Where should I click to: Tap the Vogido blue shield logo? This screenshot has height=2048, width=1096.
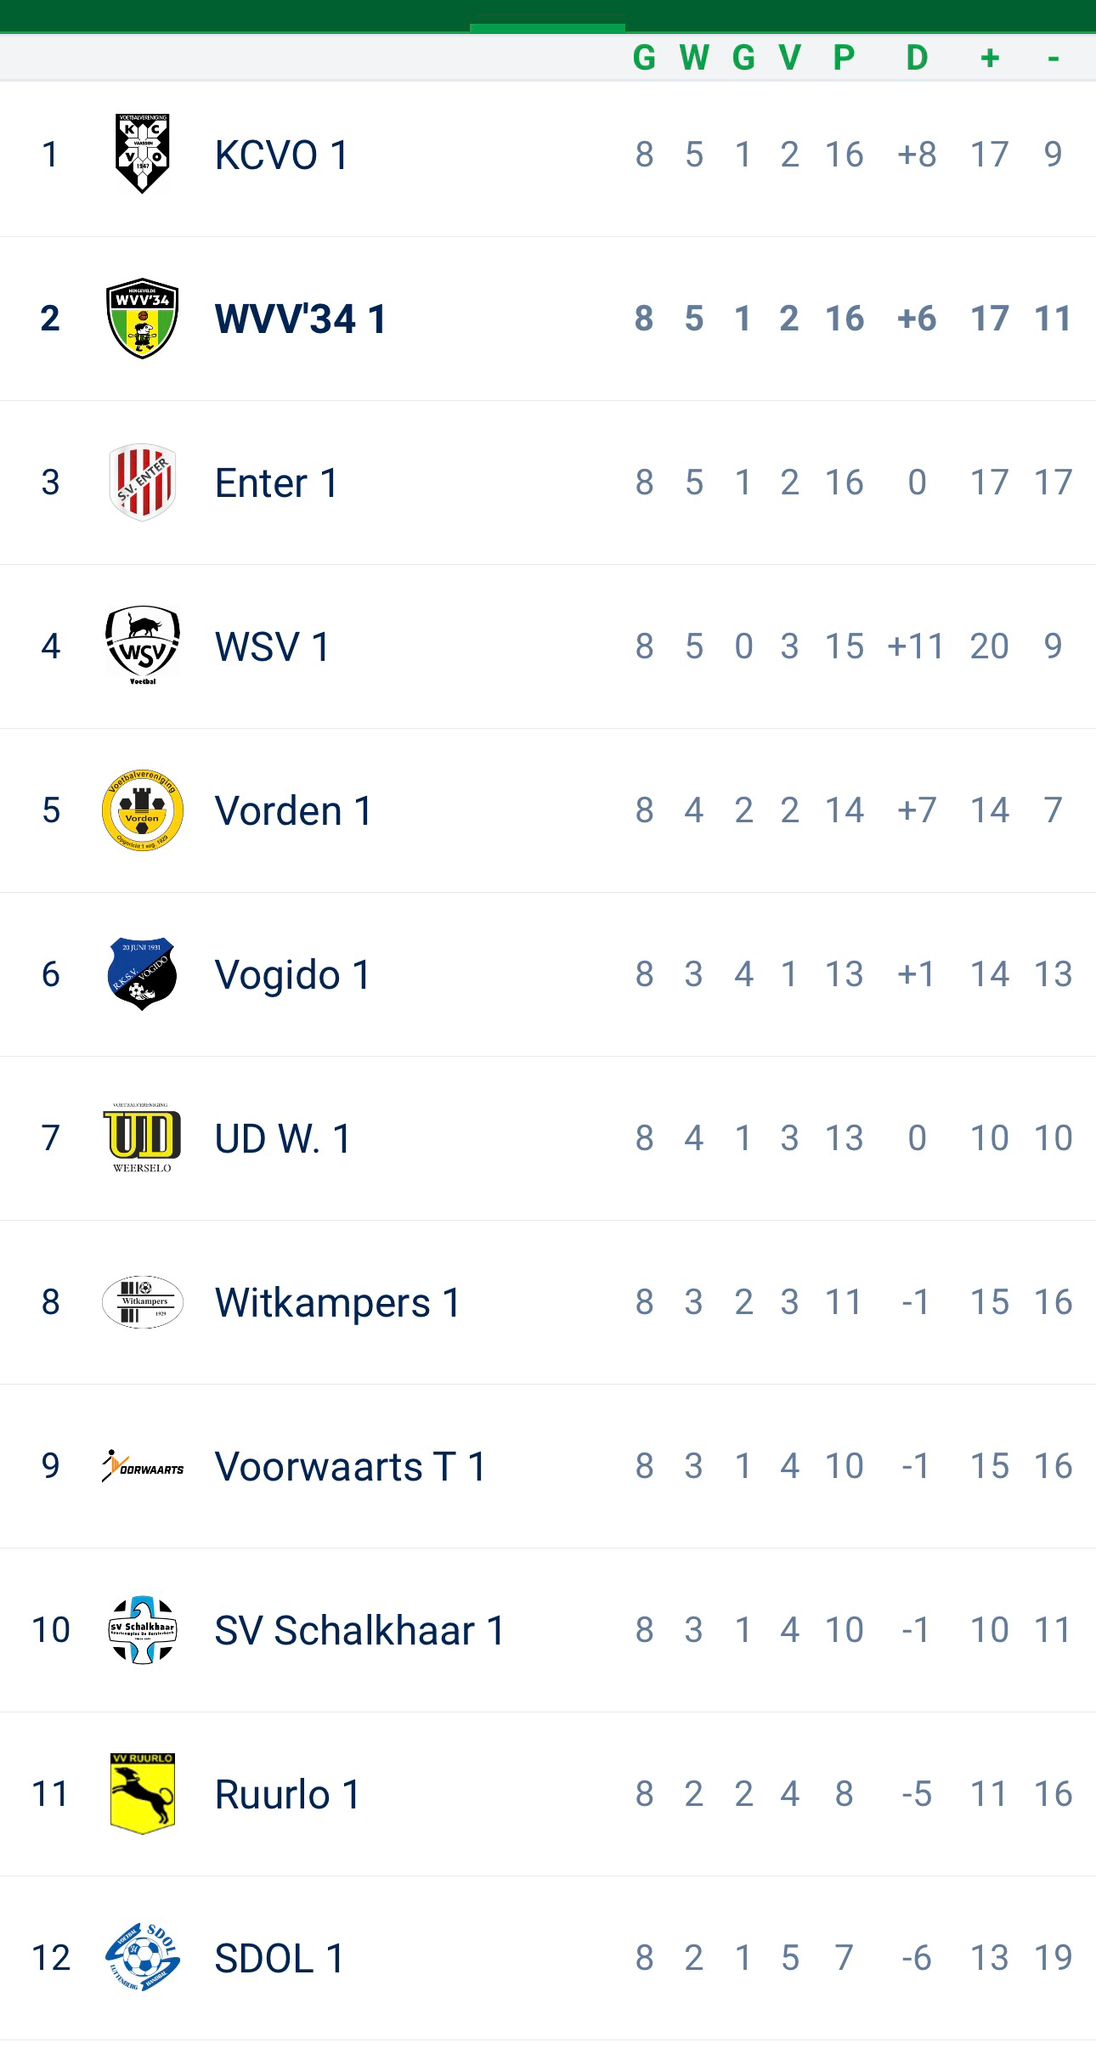142,974
